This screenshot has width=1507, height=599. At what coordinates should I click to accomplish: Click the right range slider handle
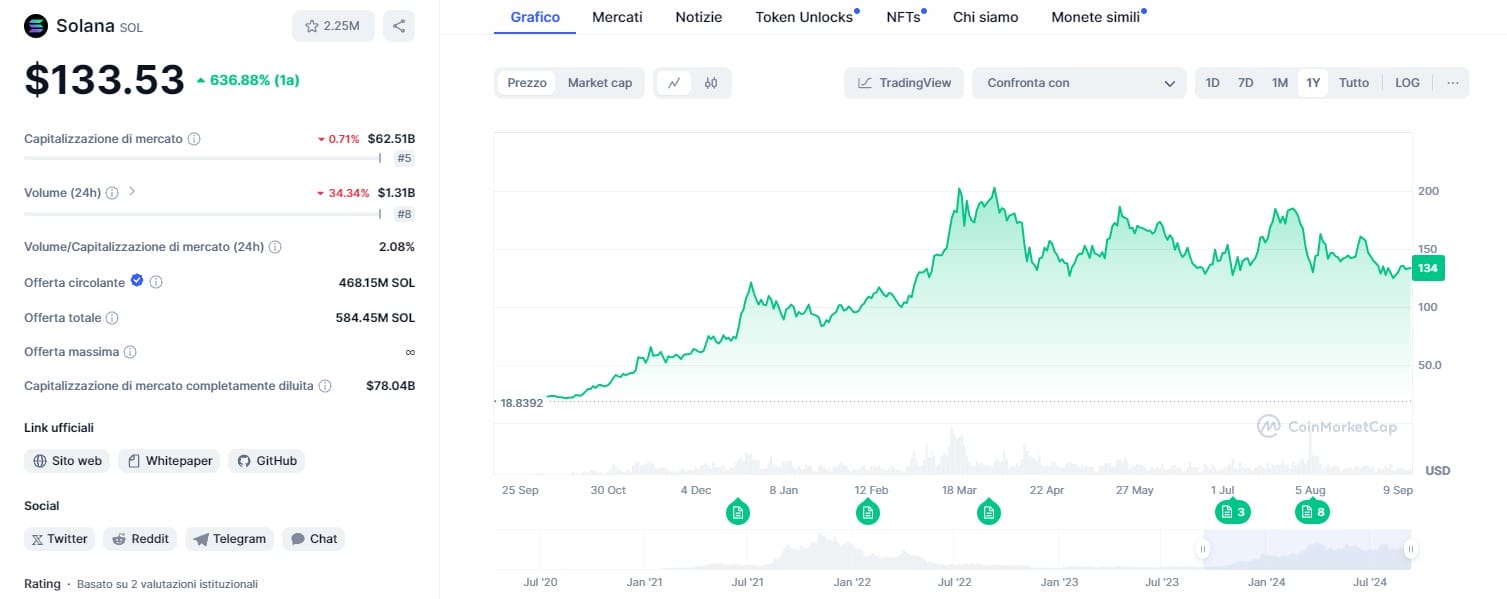(1410, 549)
